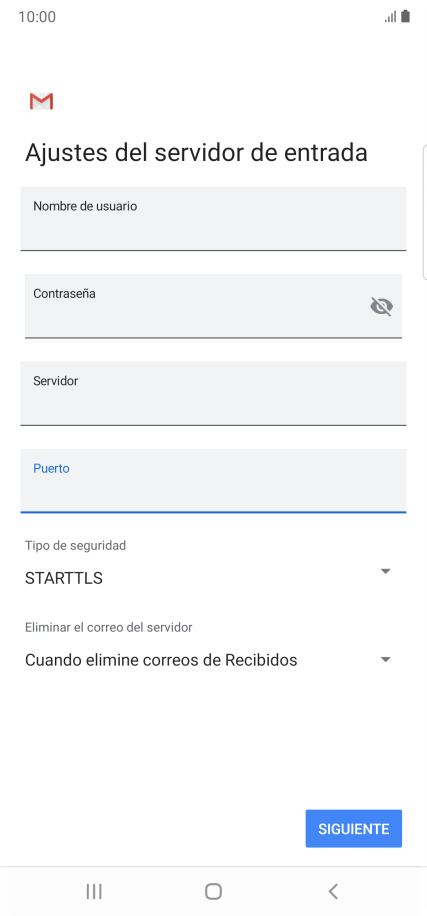Tap the signal strength status icon
Image resolution: width=427 pixels, height=916 pixels.
[x=390, y=16]
